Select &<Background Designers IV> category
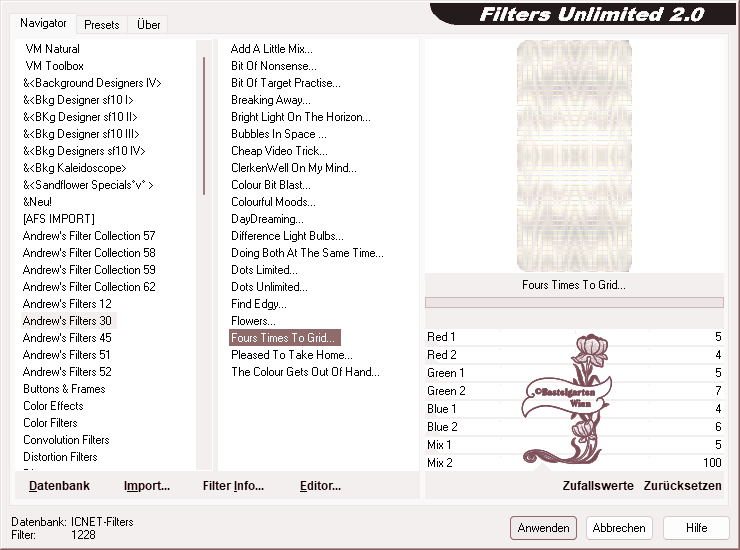The height and width of the screenshot is (550, 740). tap(92, 83)
